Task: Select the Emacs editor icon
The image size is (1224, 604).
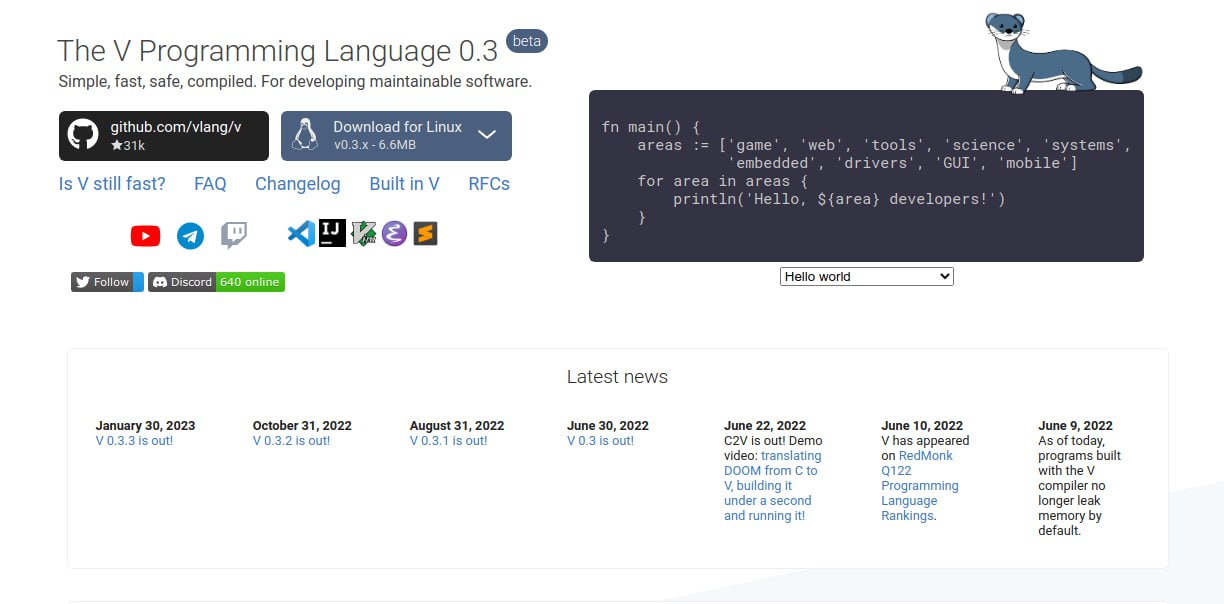Action: [394, 234]
